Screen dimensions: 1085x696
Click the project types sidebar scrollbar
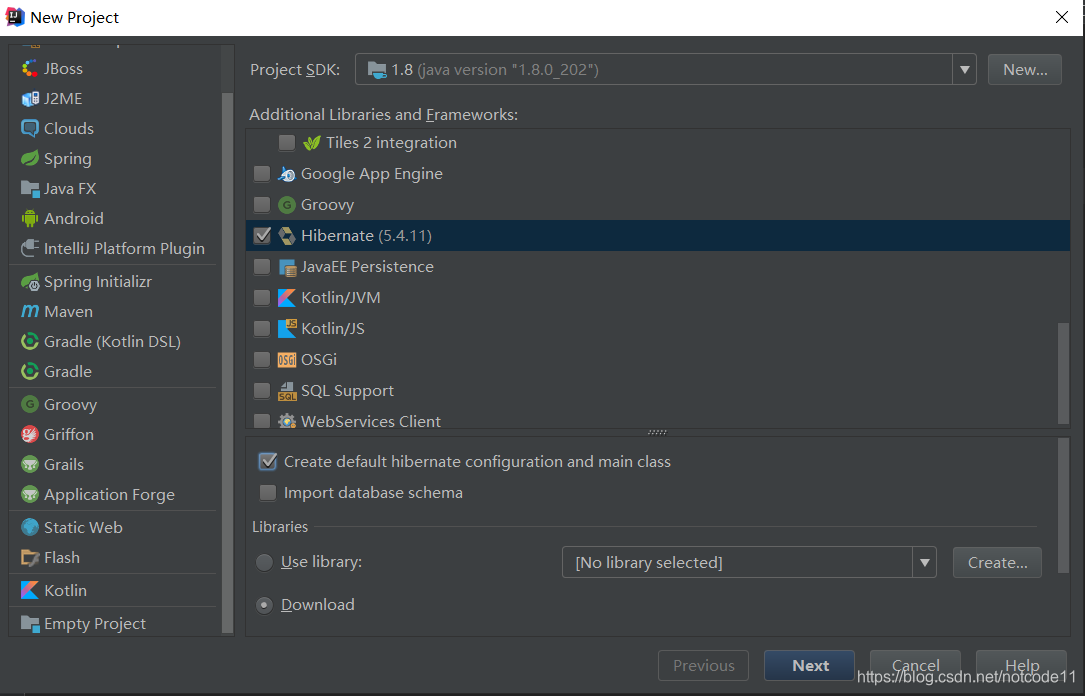[x=227, y=363]
